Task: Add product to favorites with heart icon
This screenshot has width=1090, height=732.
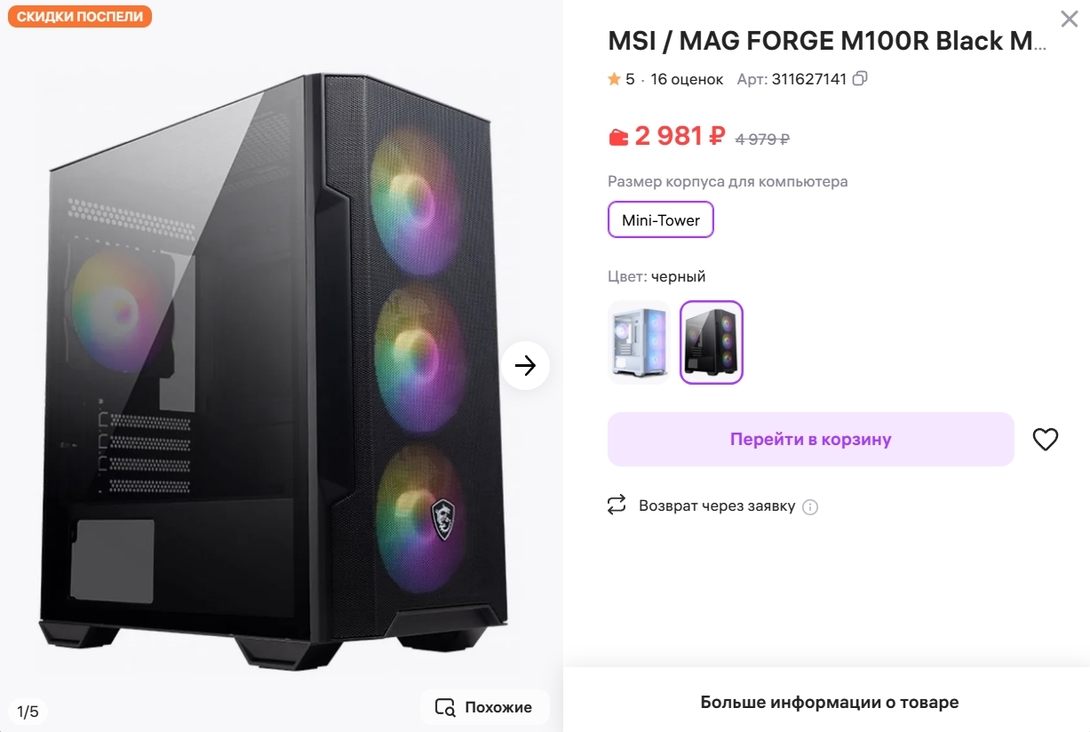Action: [1045, 439]
